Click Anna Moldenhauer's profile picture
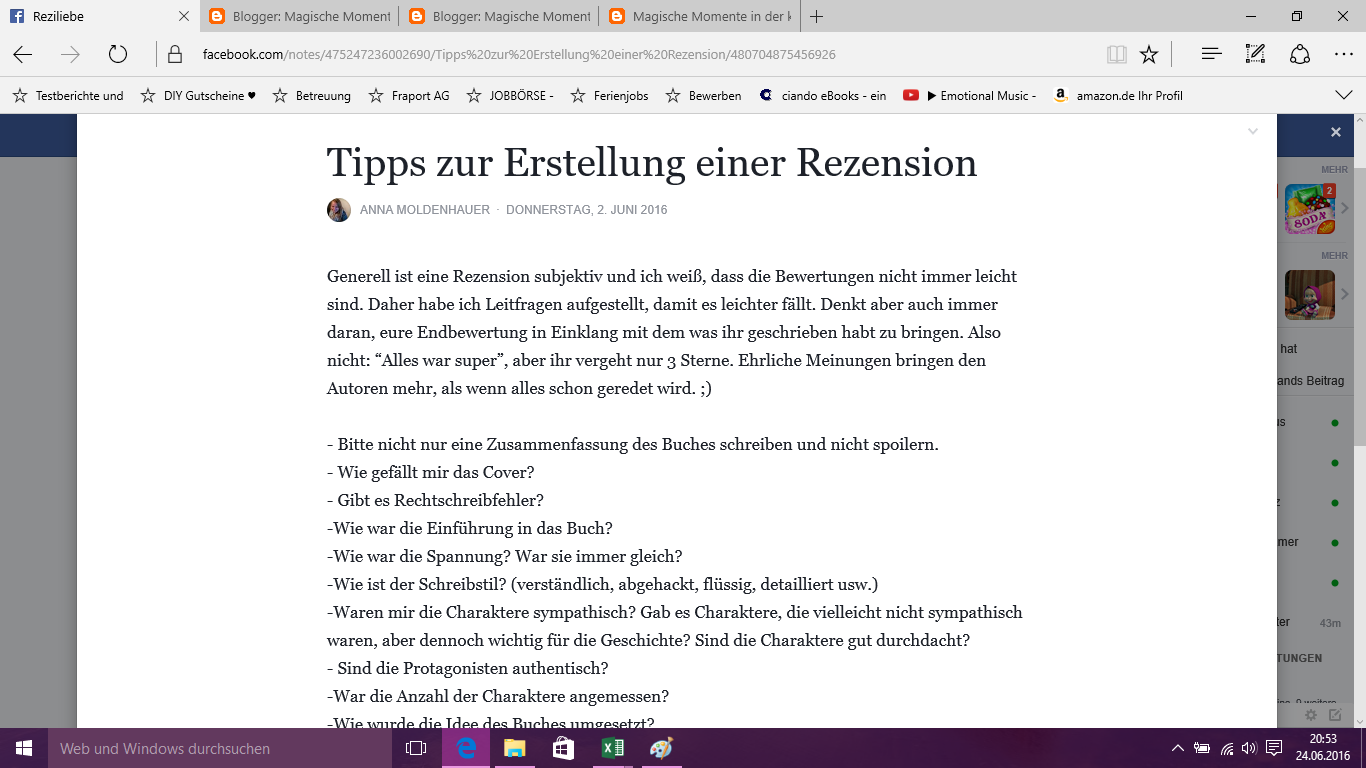This screenshot has height=768, width=1366. coord(339,210)
